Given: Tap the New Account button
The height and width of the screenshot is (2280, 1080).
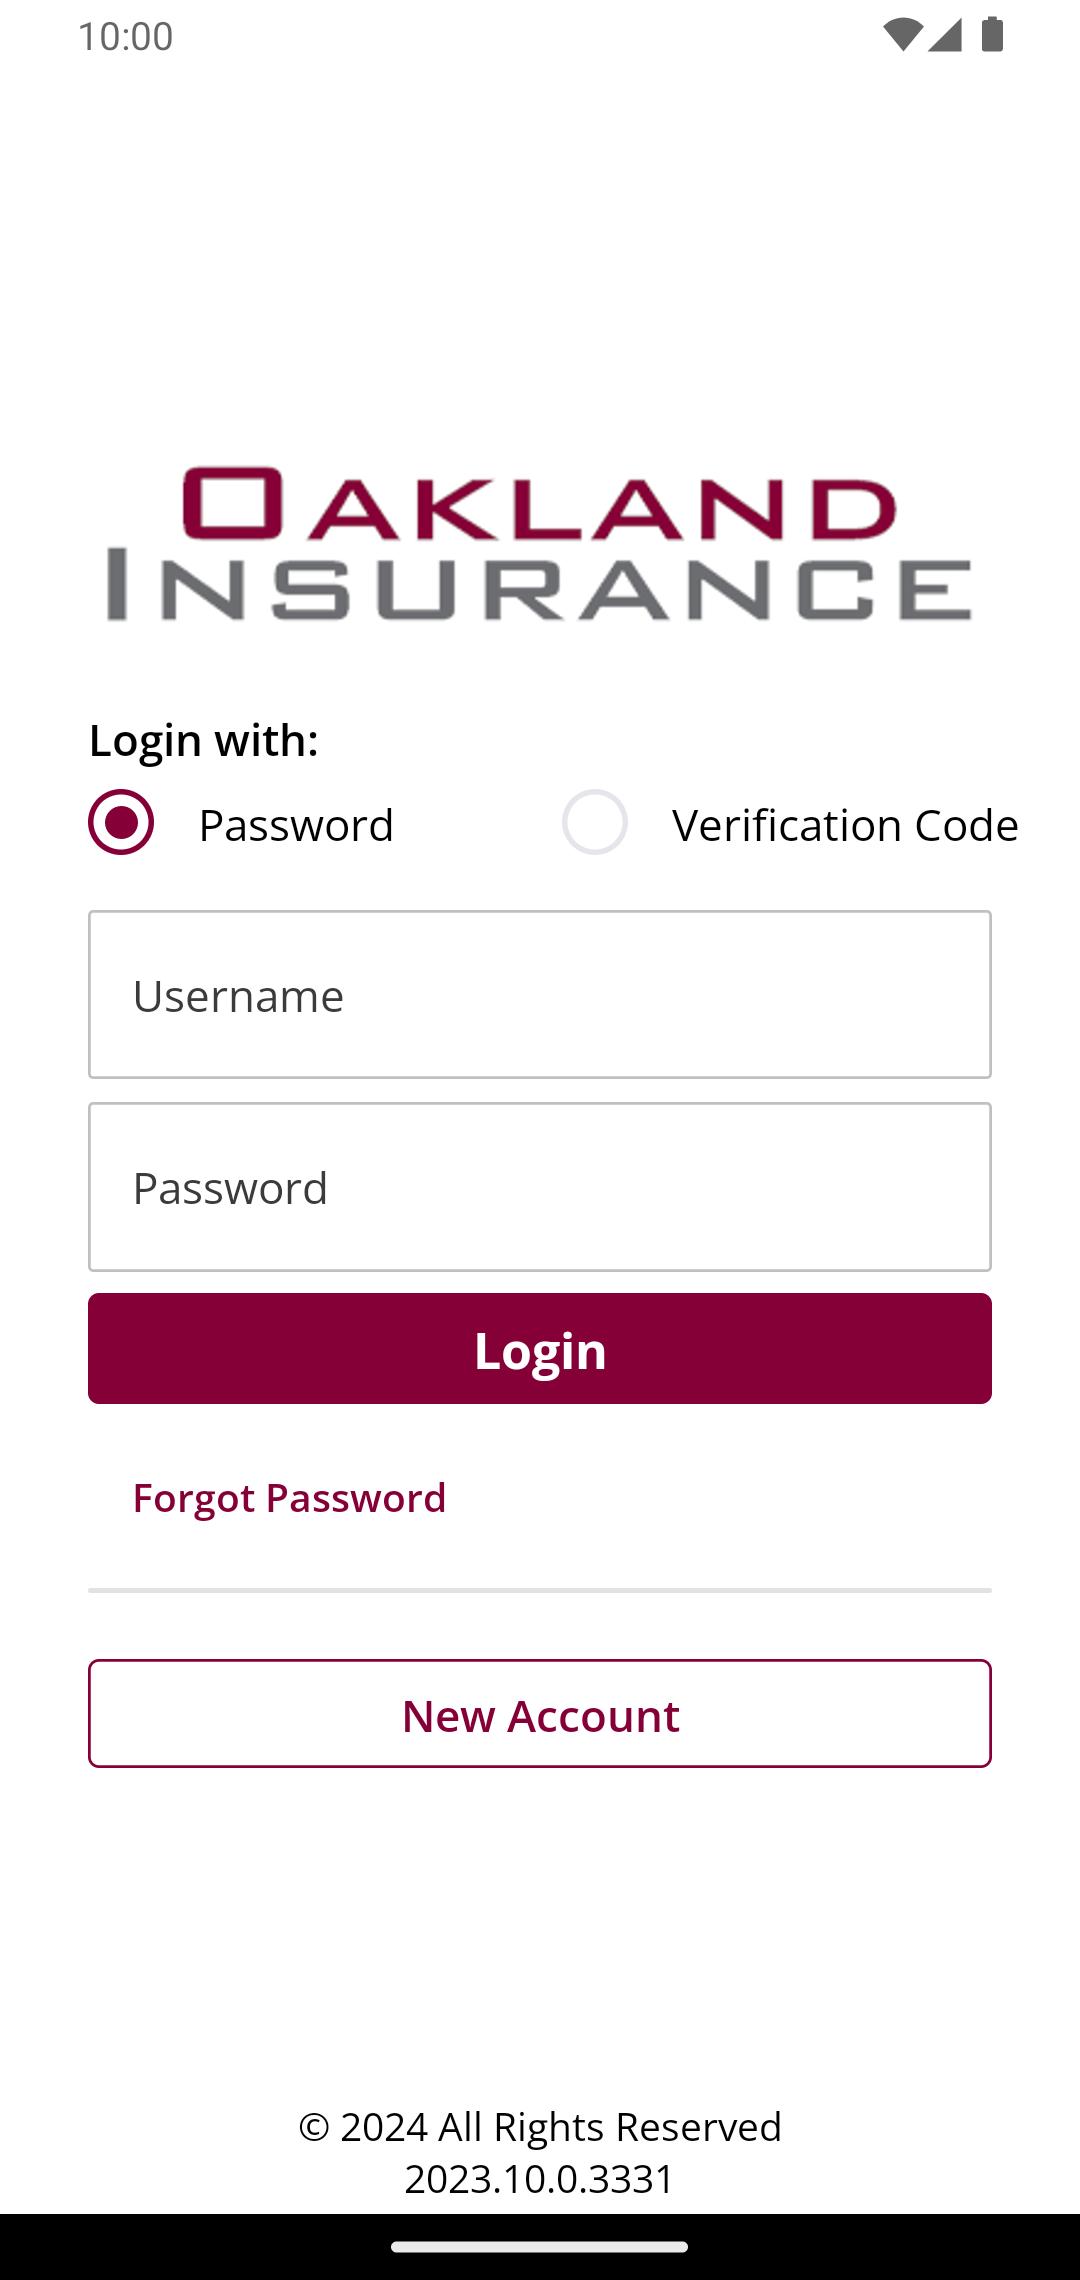Looking at the screenshot, I should pos(540,1714).
